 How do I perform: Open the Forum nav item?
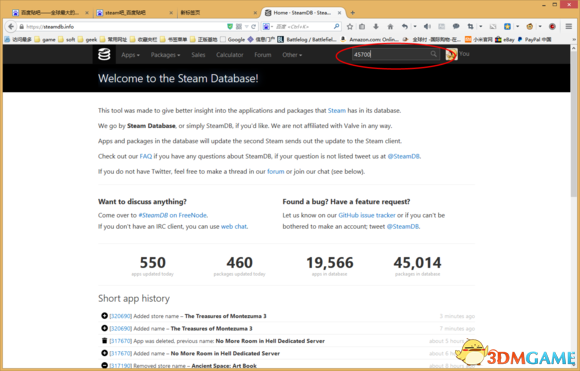[263, 55]
